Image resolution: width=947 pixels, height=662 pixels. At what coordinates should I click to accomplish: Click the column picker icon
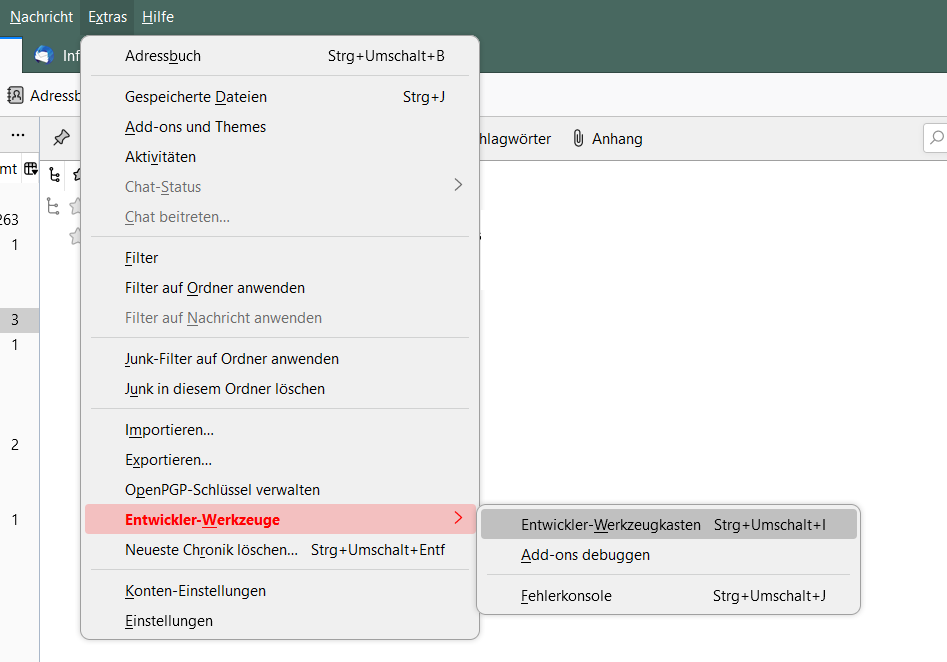coord(31,169)
